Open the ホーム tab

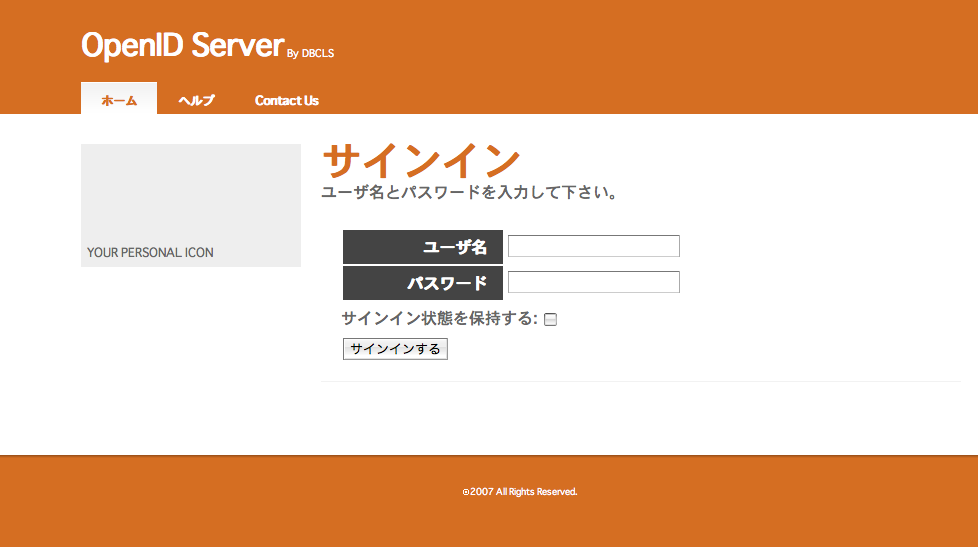pos(119,99)
